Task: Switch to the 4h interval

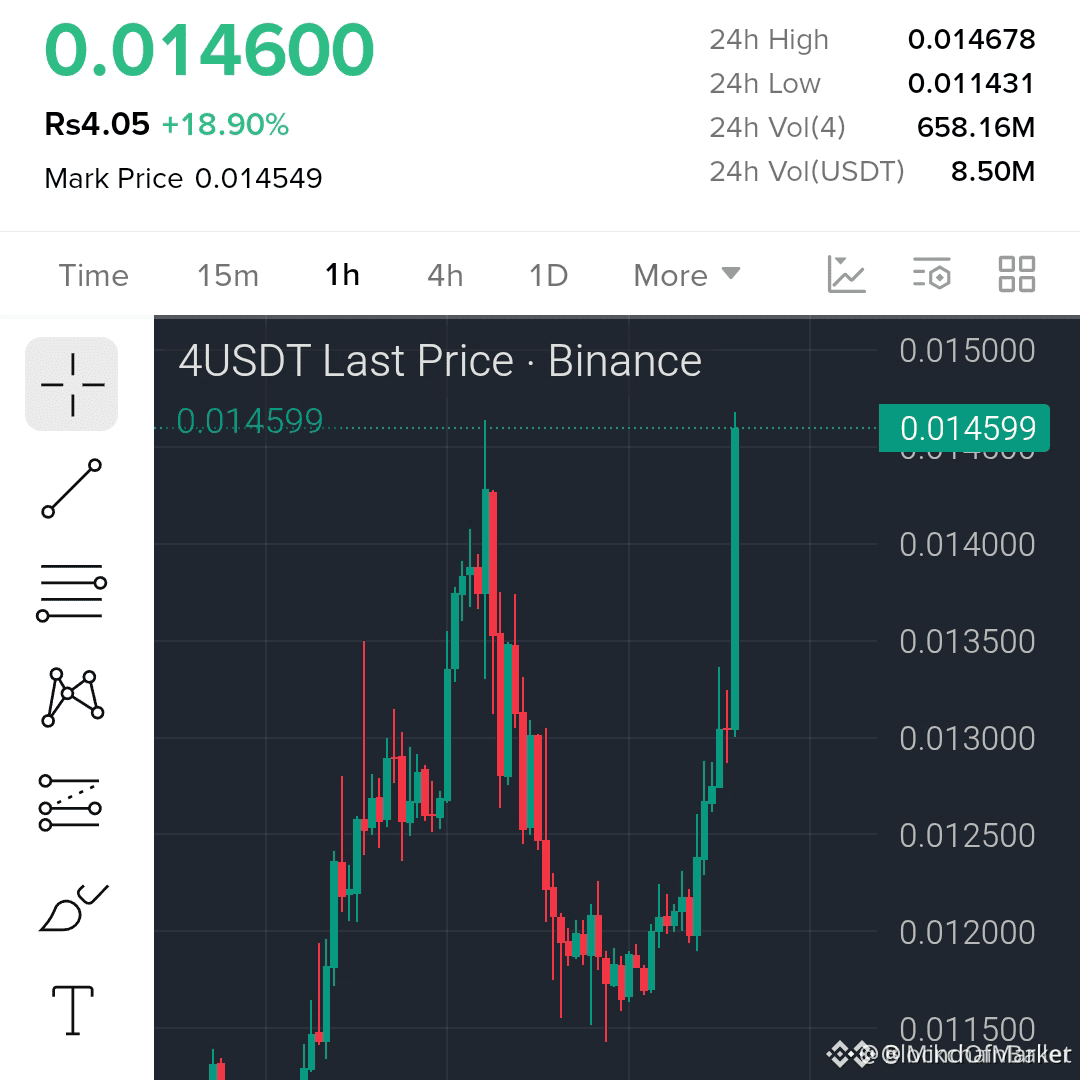Action: [x=445, y=276]
